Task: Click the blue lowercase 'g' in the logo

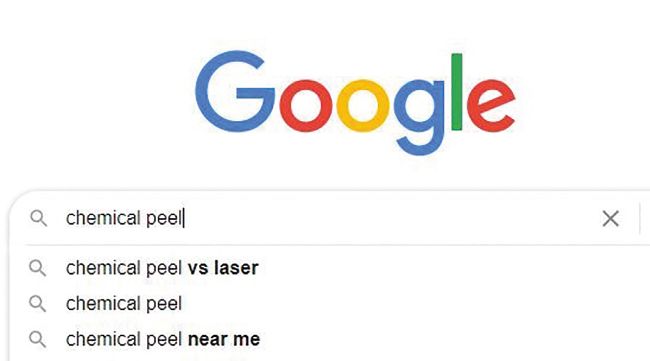Action: click(419, 116)
